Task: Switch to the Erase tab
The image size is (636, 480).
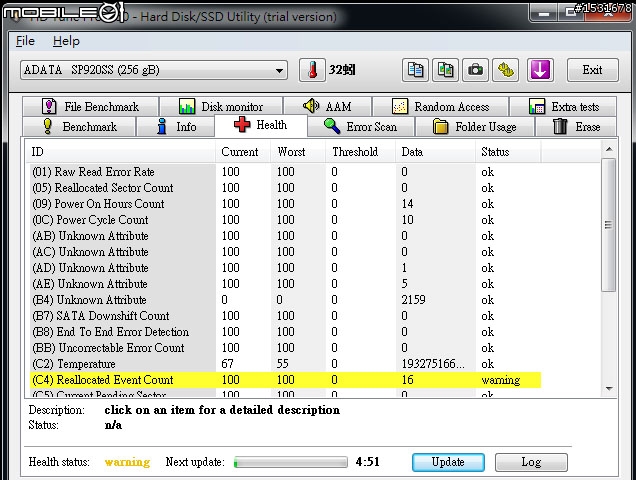Action: coord(576,127)
